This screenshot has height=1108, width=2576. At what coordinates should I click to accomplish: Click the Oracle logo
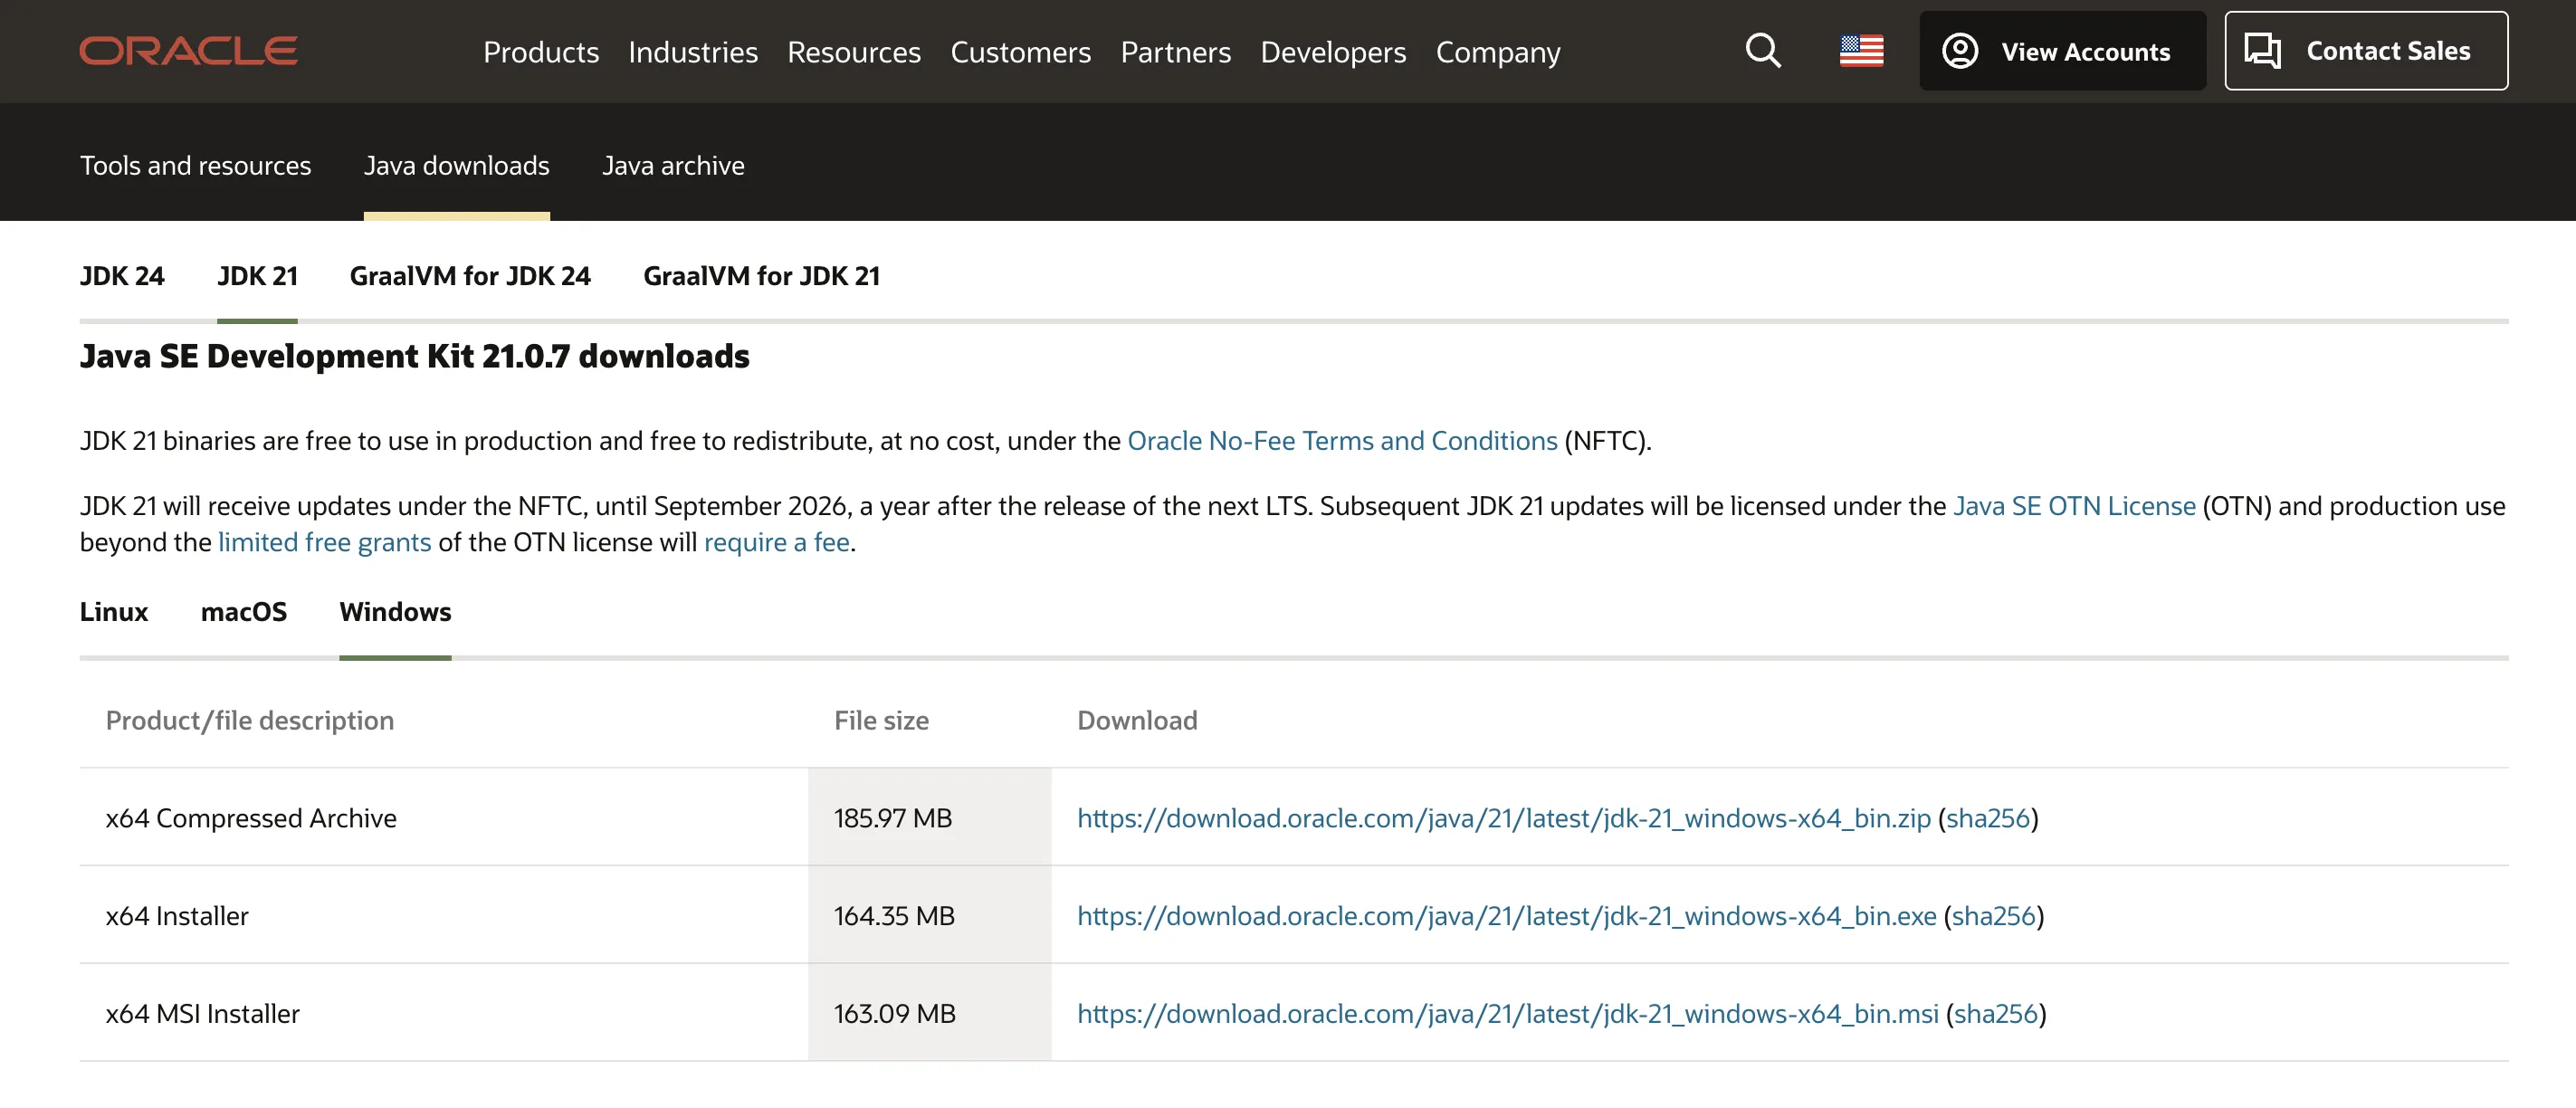(x=189, y=51)
